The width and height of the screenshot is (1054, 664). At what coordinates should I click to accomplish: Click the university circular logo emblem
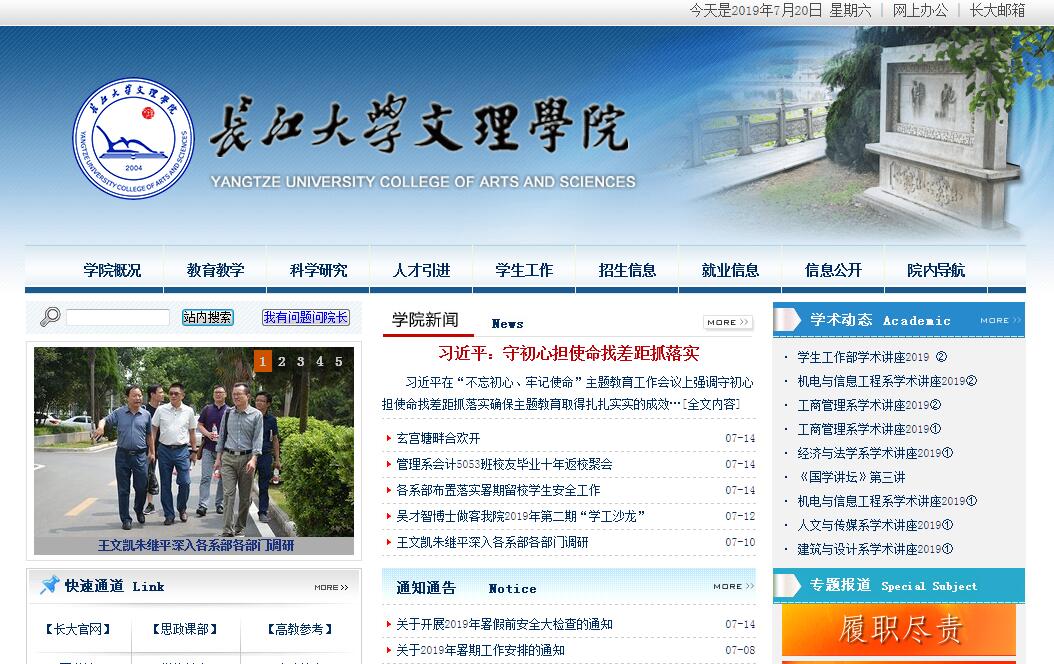(133, 138)
